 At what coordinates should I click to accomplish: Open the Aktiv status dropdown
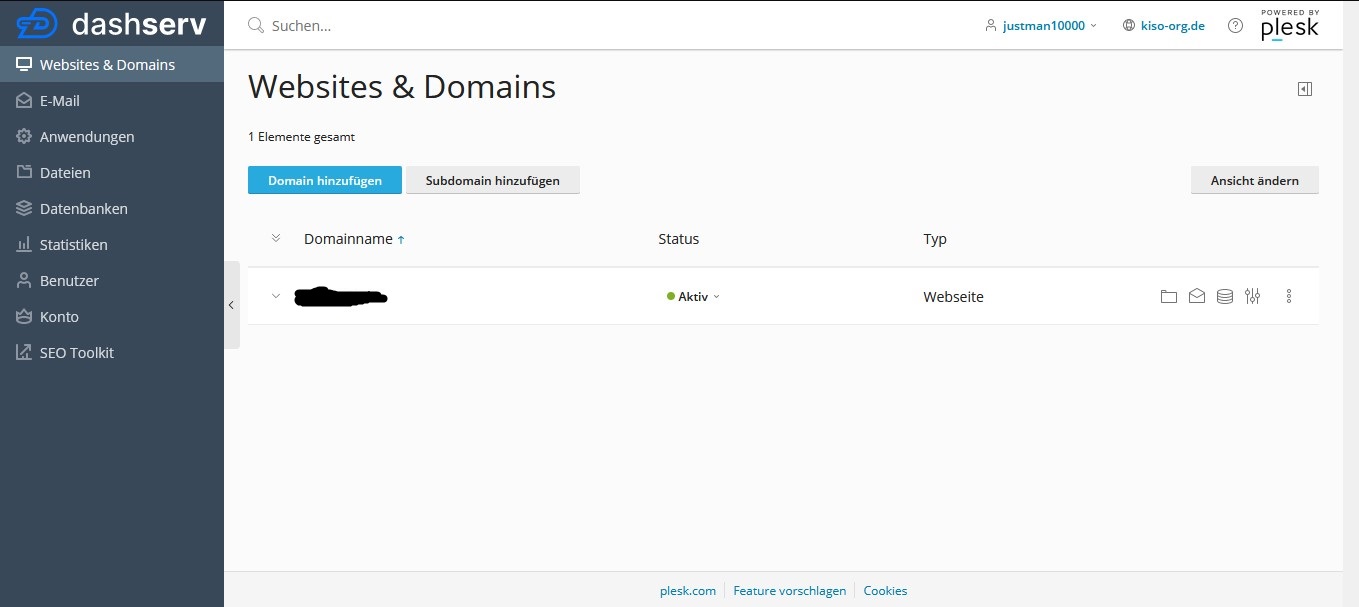(693, 297)
